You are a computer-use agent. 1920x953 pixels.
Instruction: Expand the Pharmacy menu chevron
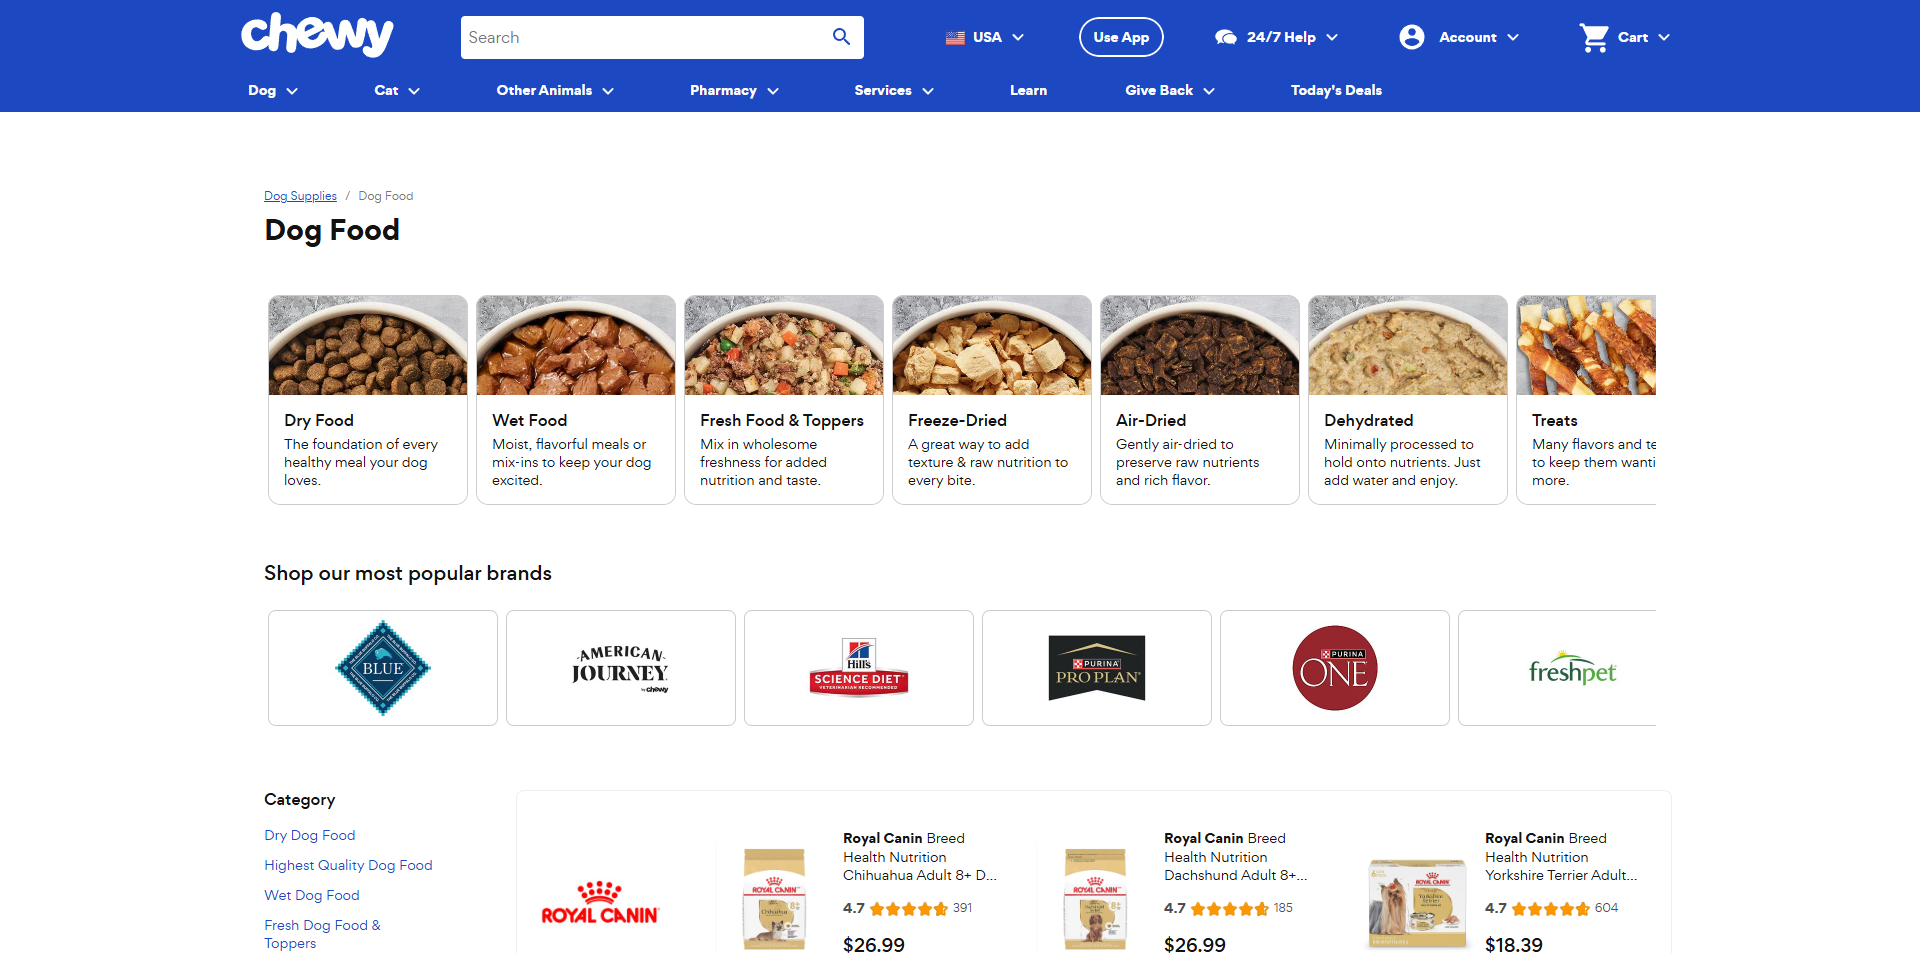pos(773,91)
